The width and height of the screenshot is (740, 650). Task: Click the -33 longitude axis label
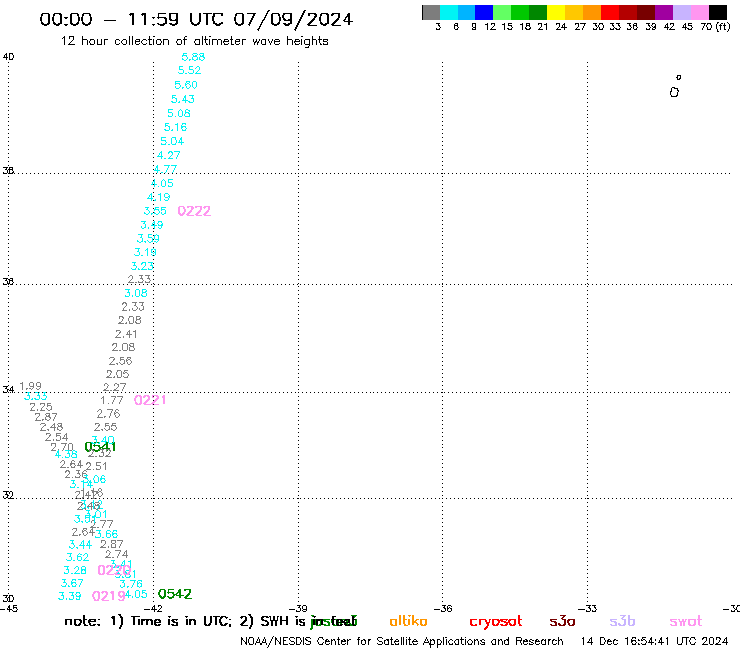pyautogui.click(x=588, y=609)
